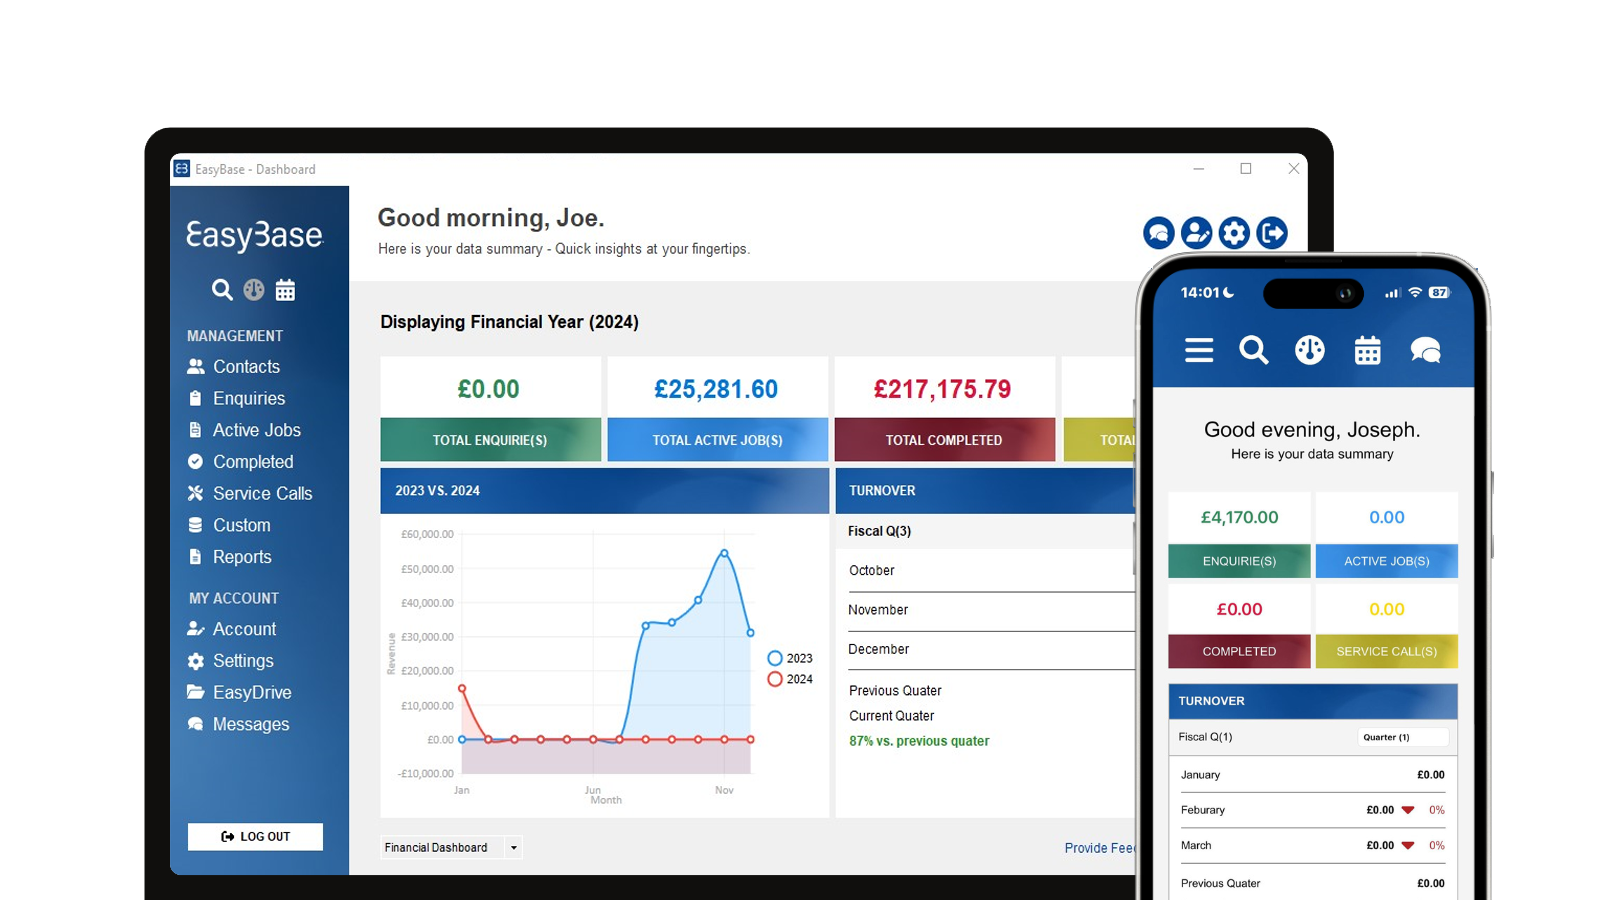Open Completed in the sidebar

pyautogui.click(x=241, y=462)
